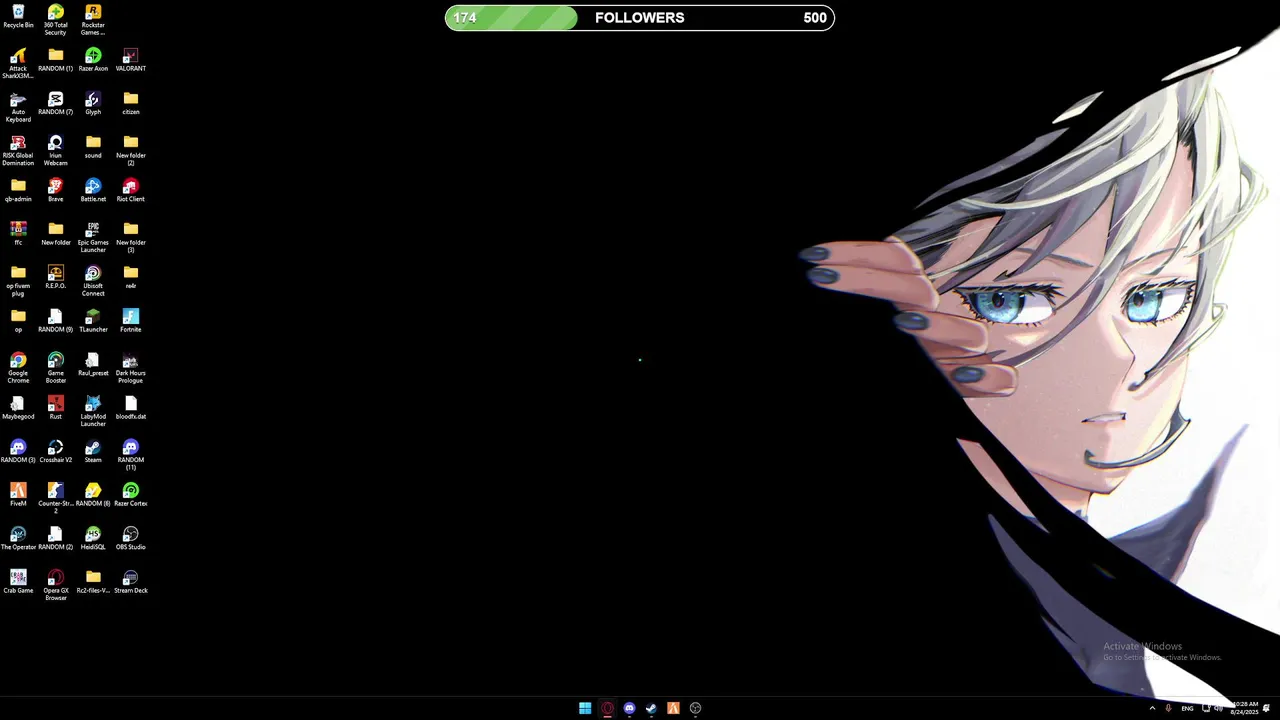1280x720 pixels.
Task: Switch to Opera GX in taskbar
Action: point(607,708)
